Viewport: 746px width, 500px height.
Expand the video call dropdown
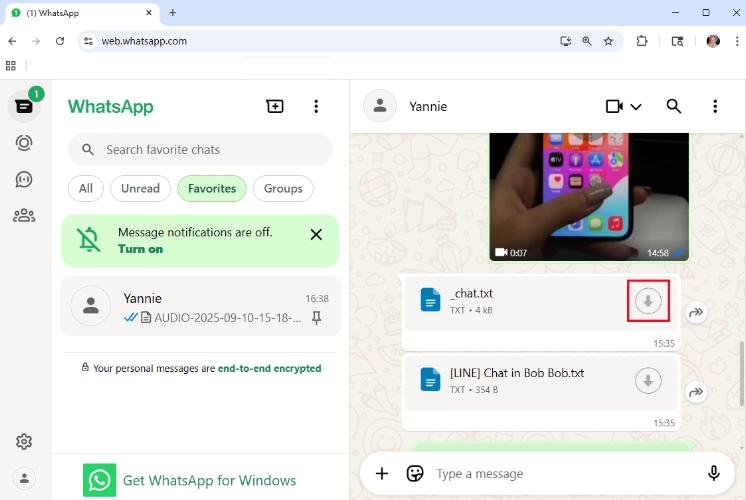click(x=636, y=107)
